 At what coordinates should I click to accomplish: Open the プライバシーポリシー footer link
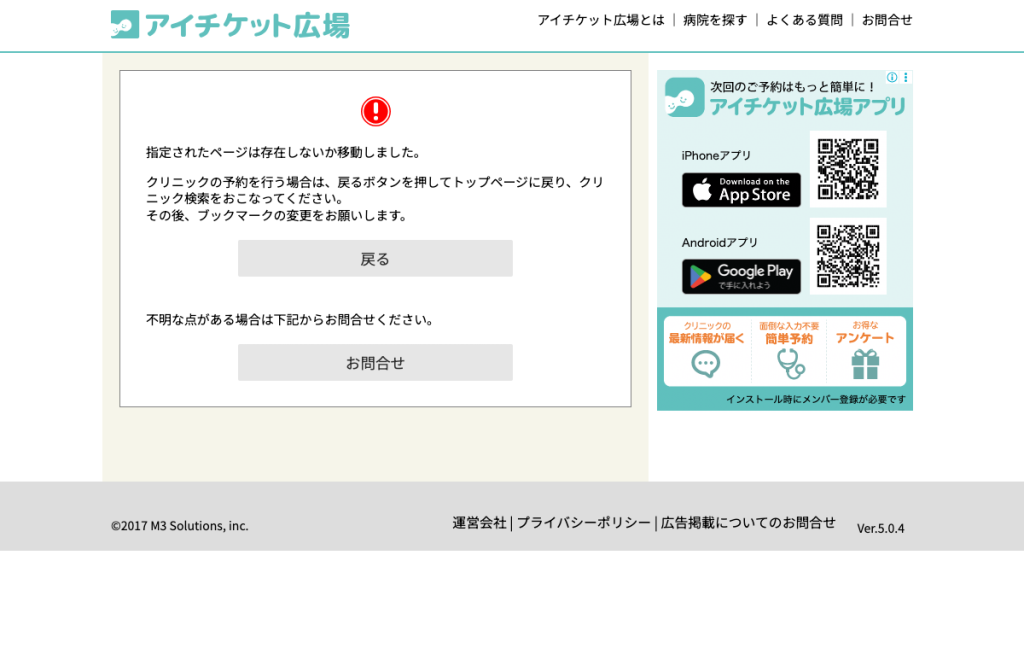pos(584,522)
